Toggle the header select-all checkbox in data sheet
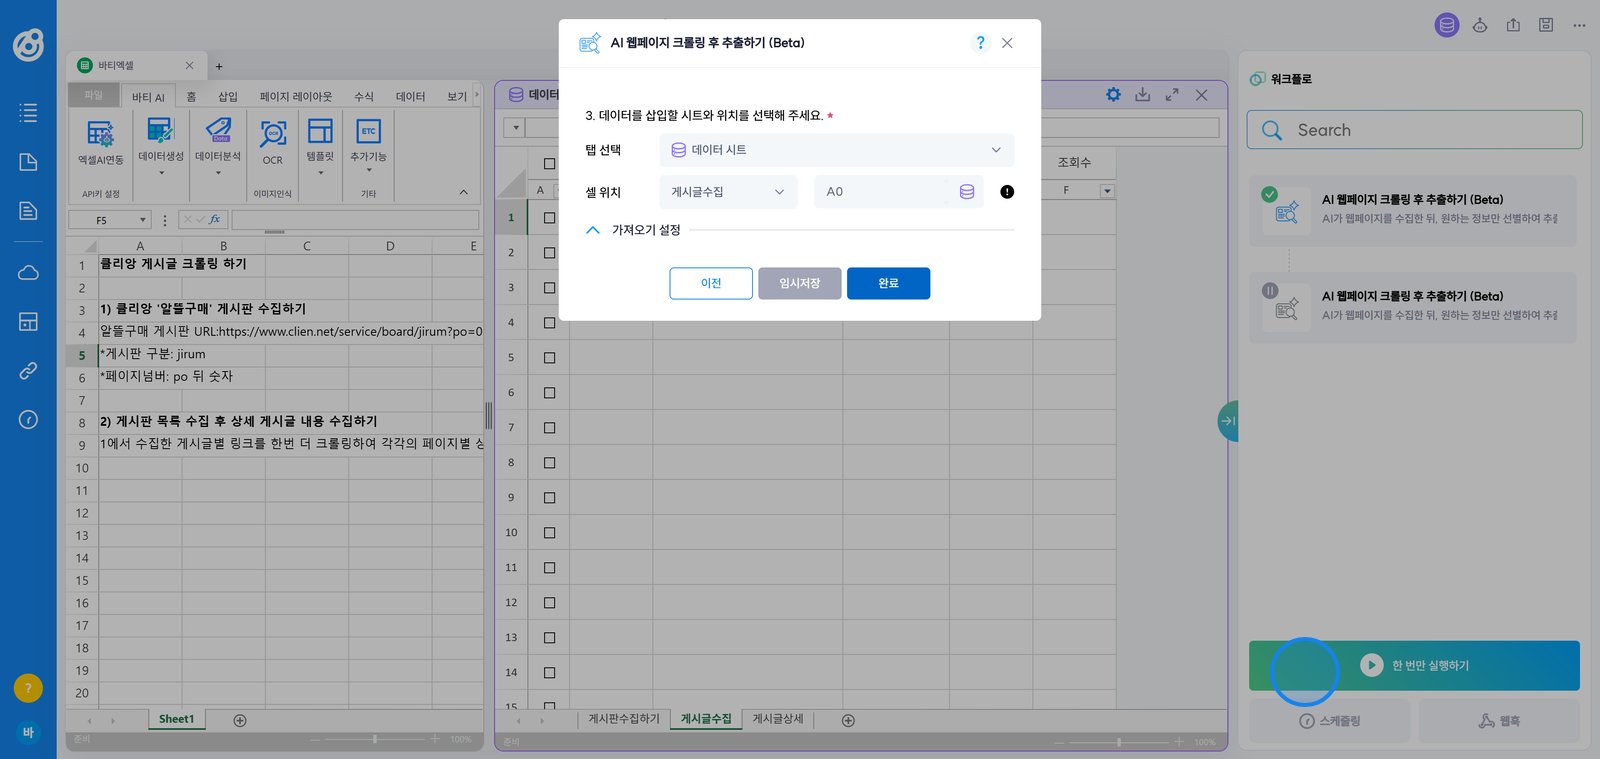1600x759 pixels. click(549, 163)
